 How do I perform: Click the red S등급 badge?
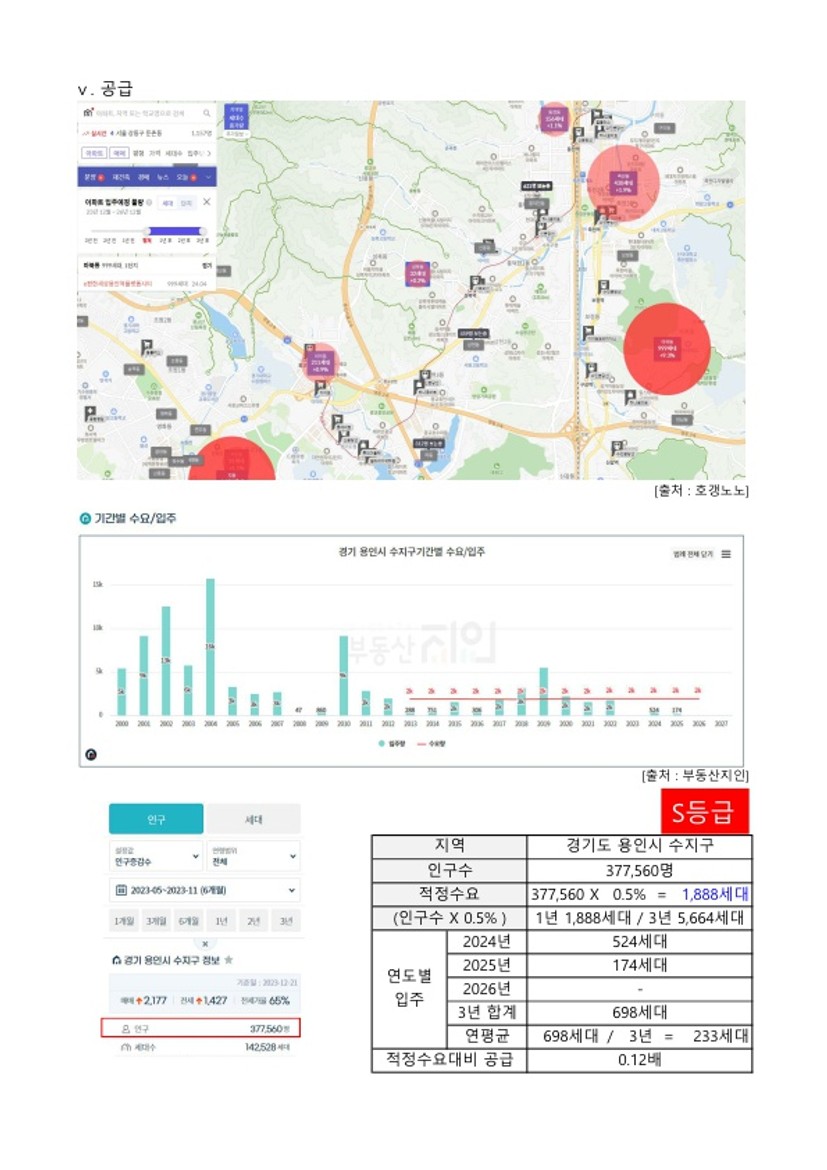[x=705, y=811]
